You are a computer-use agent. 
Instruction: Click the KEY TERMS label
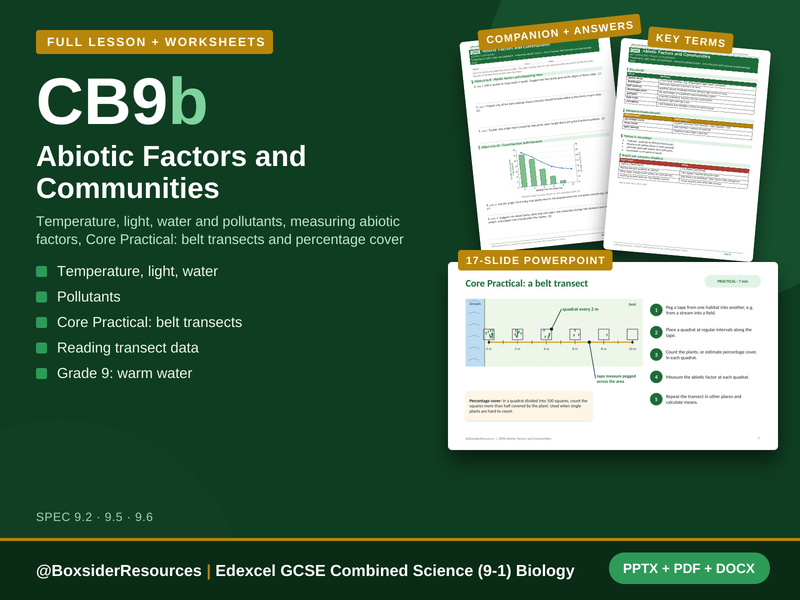690,40
